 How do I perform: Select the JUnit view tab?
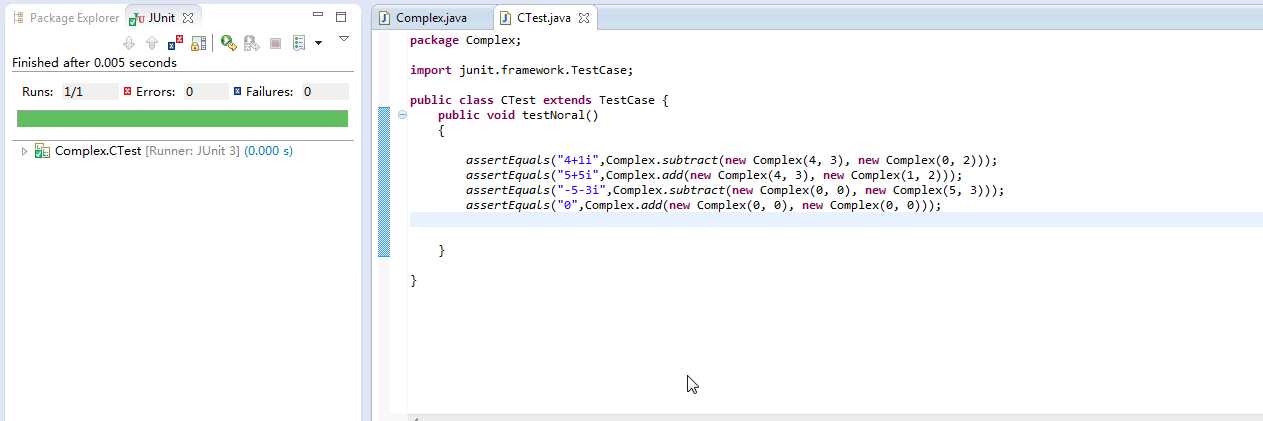(x=160, y=18)
